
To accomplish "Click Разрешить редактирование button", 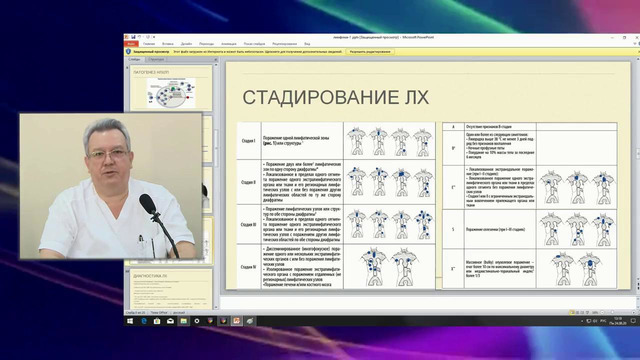I will click(370, 52).
